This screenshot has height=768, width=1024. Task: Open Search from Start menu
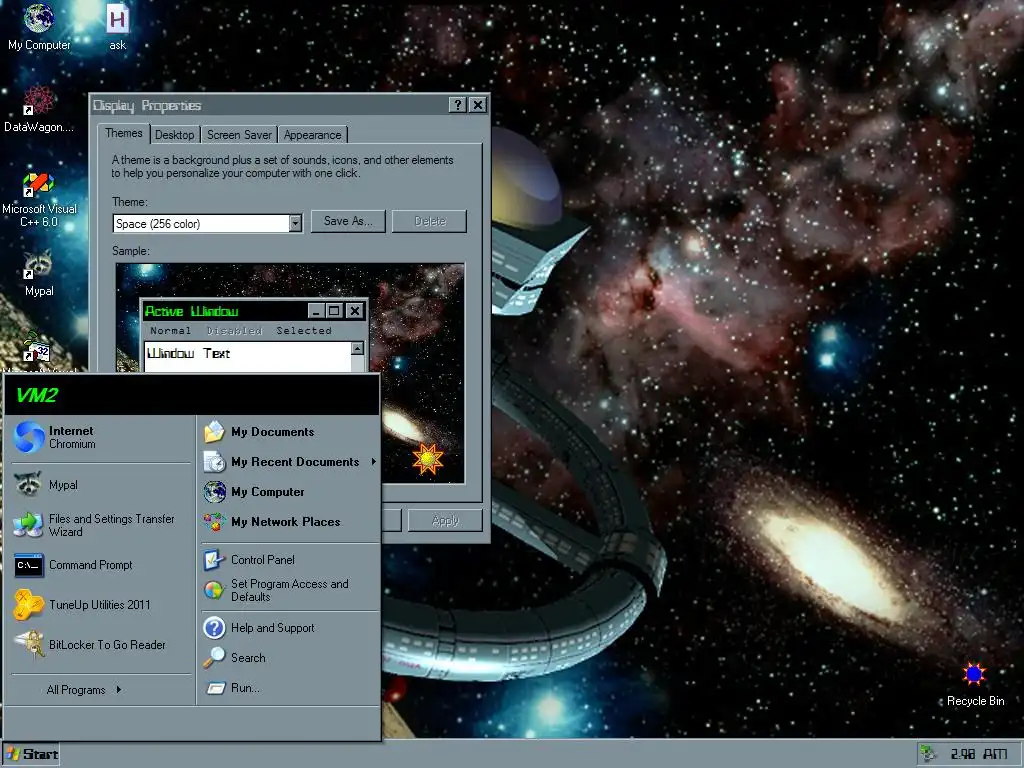point(289,658)
